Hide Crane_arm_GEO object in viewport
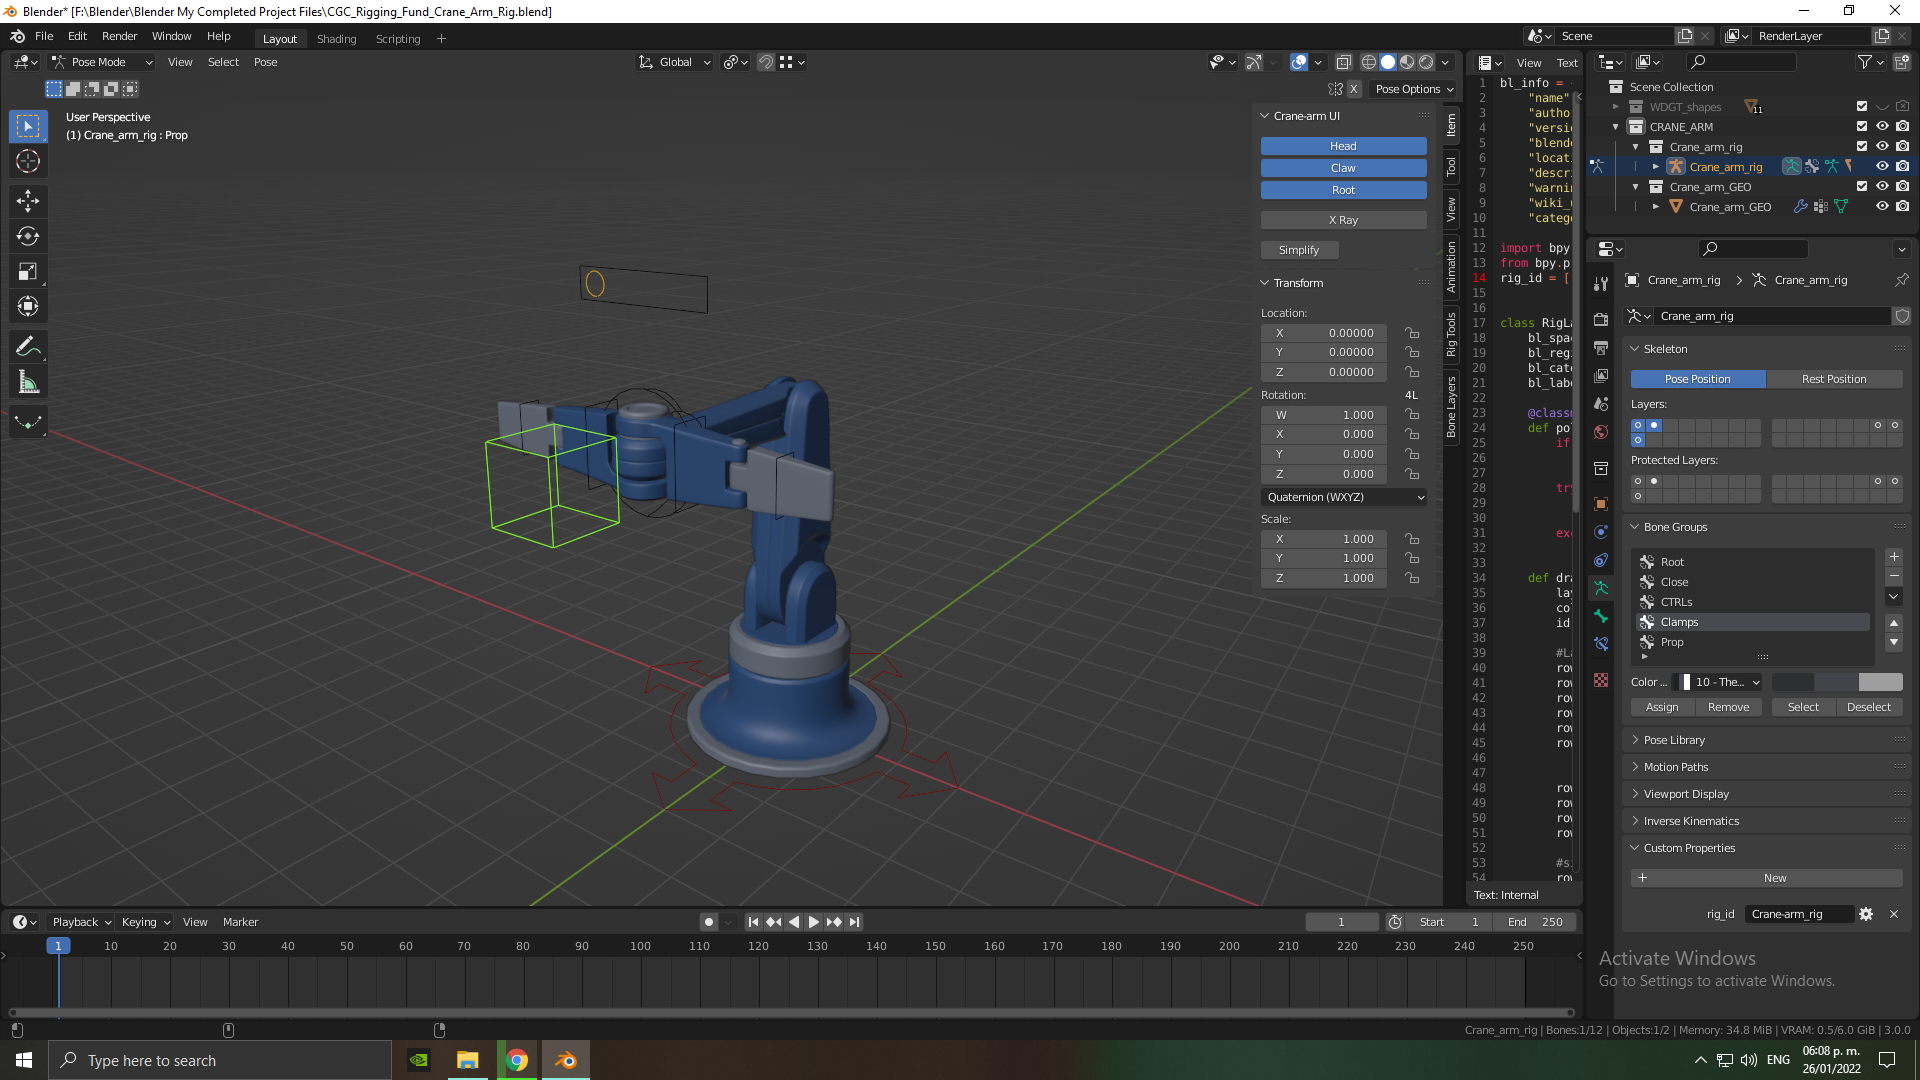This screenshot has height=1080, width=1920. point(1881,207)
